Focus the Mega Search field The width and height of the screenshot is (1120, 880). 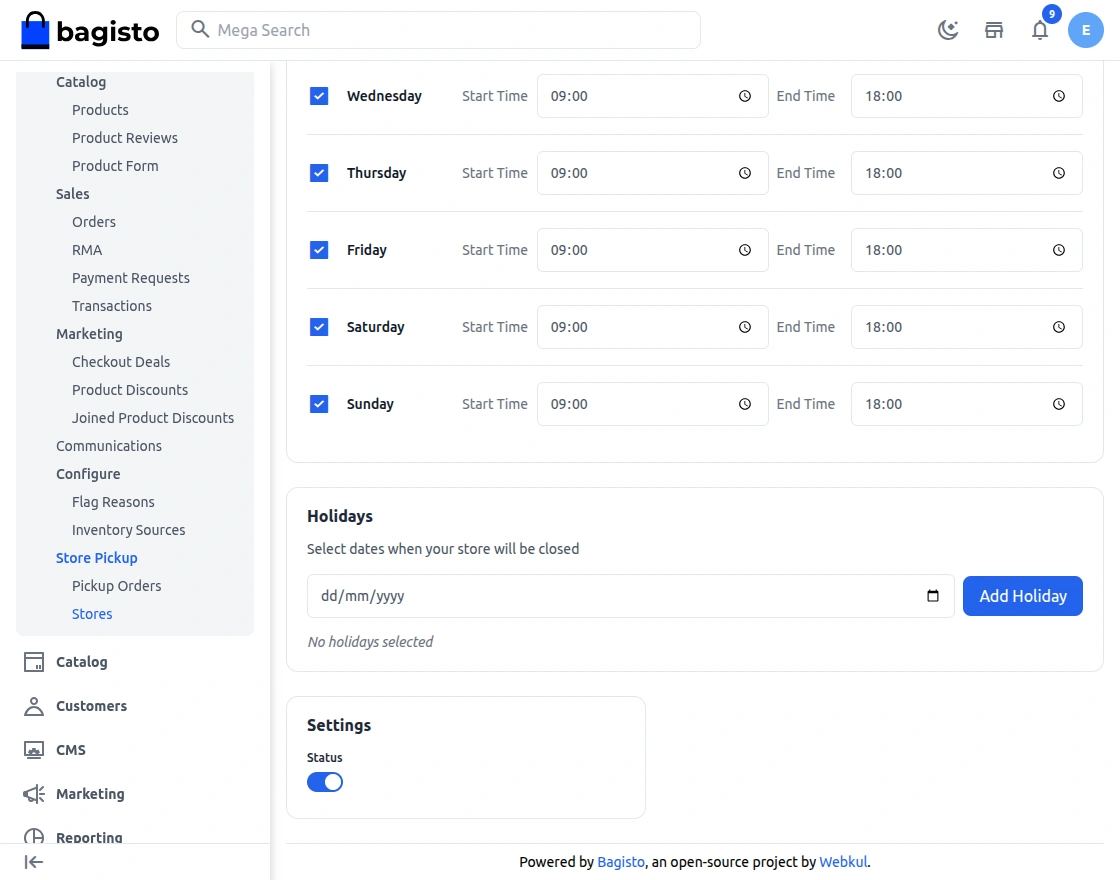tap(438, 30)
